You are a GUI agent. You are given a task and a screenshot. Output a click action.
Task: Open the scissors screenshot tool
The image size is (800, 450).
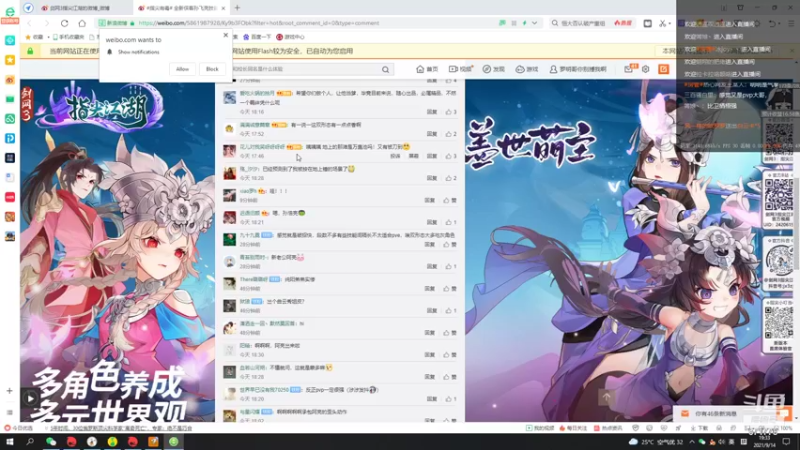662,23
